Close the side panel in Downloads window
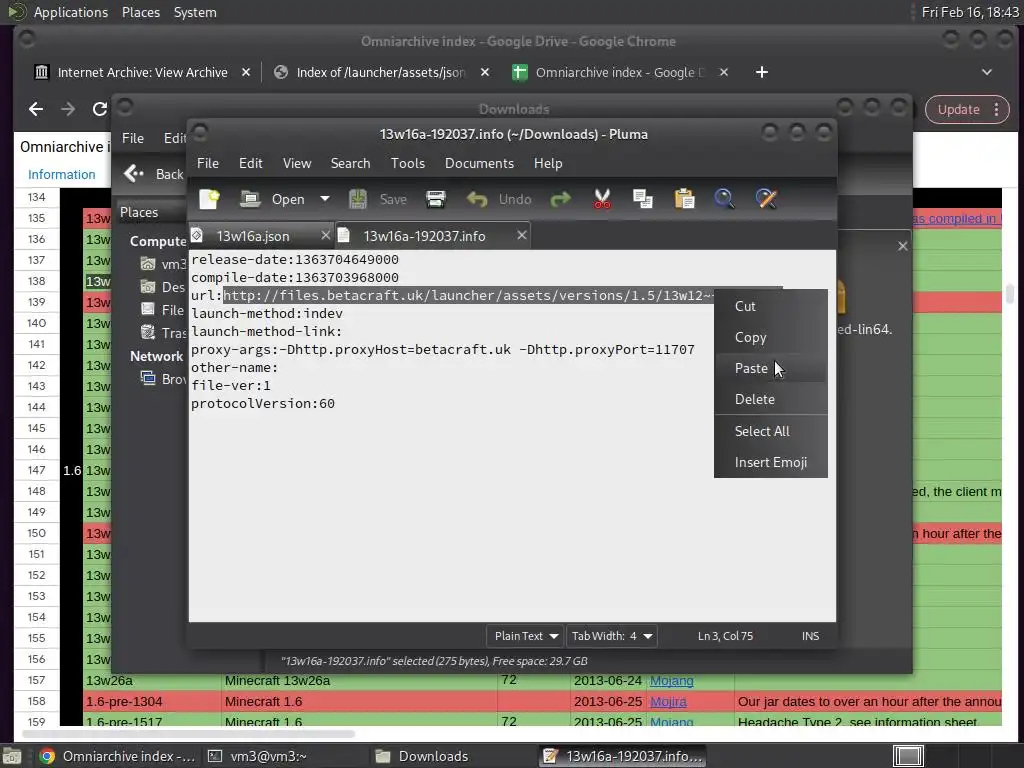Screen dimensions: 1024x768 [x=903, y=246]
